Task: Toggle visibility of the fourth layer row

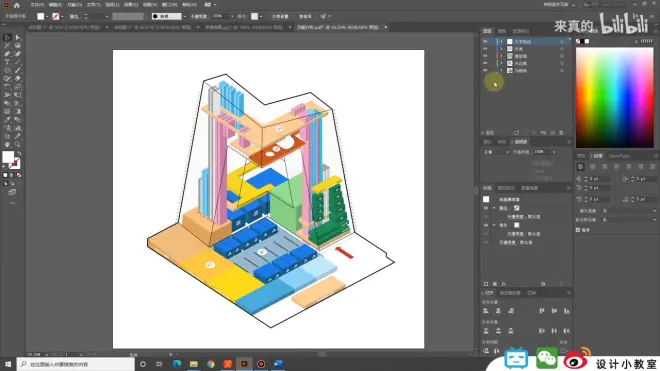Action: tap(485, 63)
